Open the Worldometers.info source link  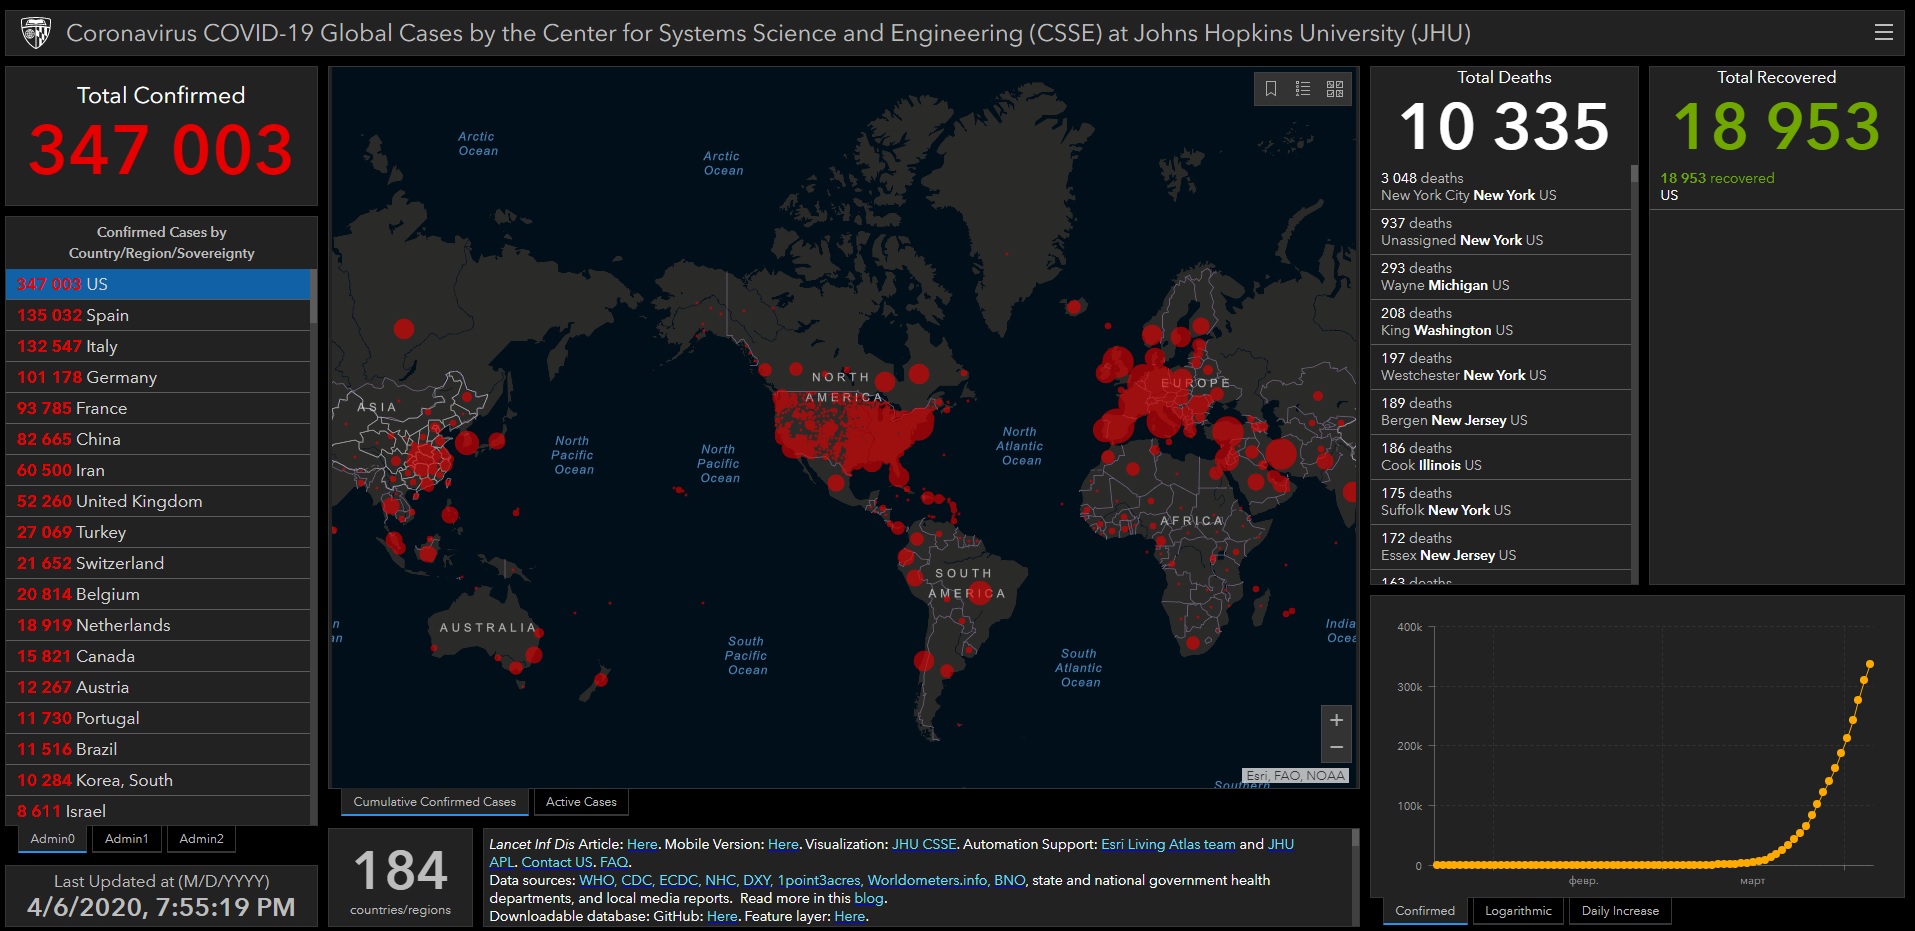pos(927,881)
